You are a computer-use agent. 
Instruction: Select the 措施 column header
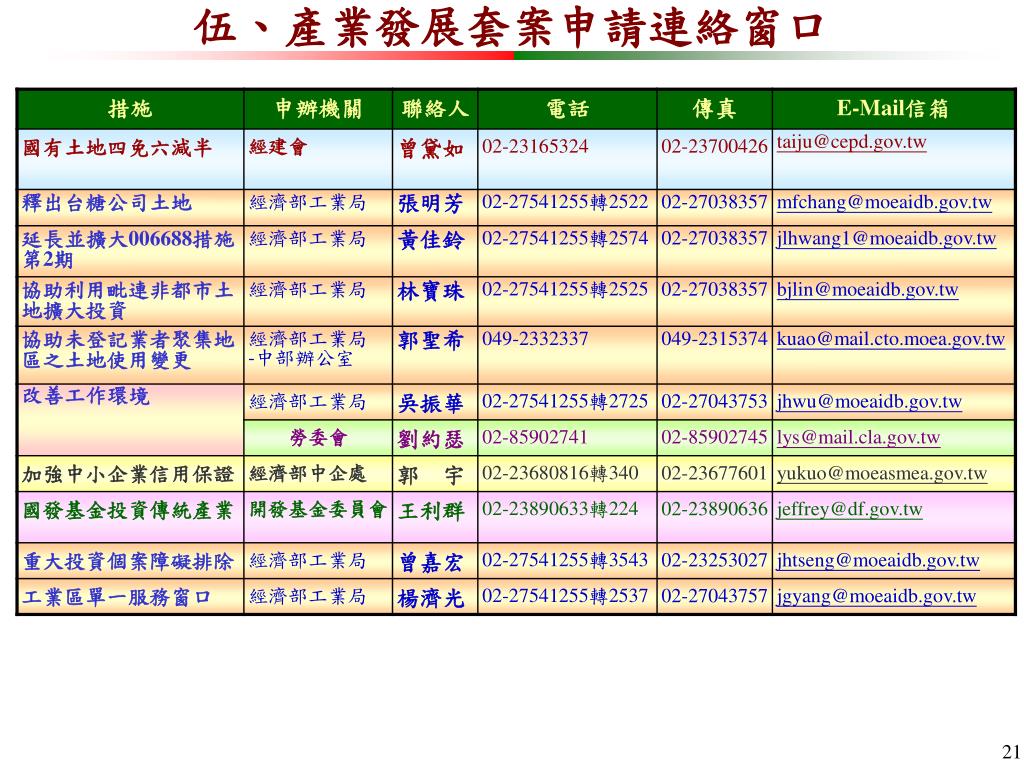point(130,109)
